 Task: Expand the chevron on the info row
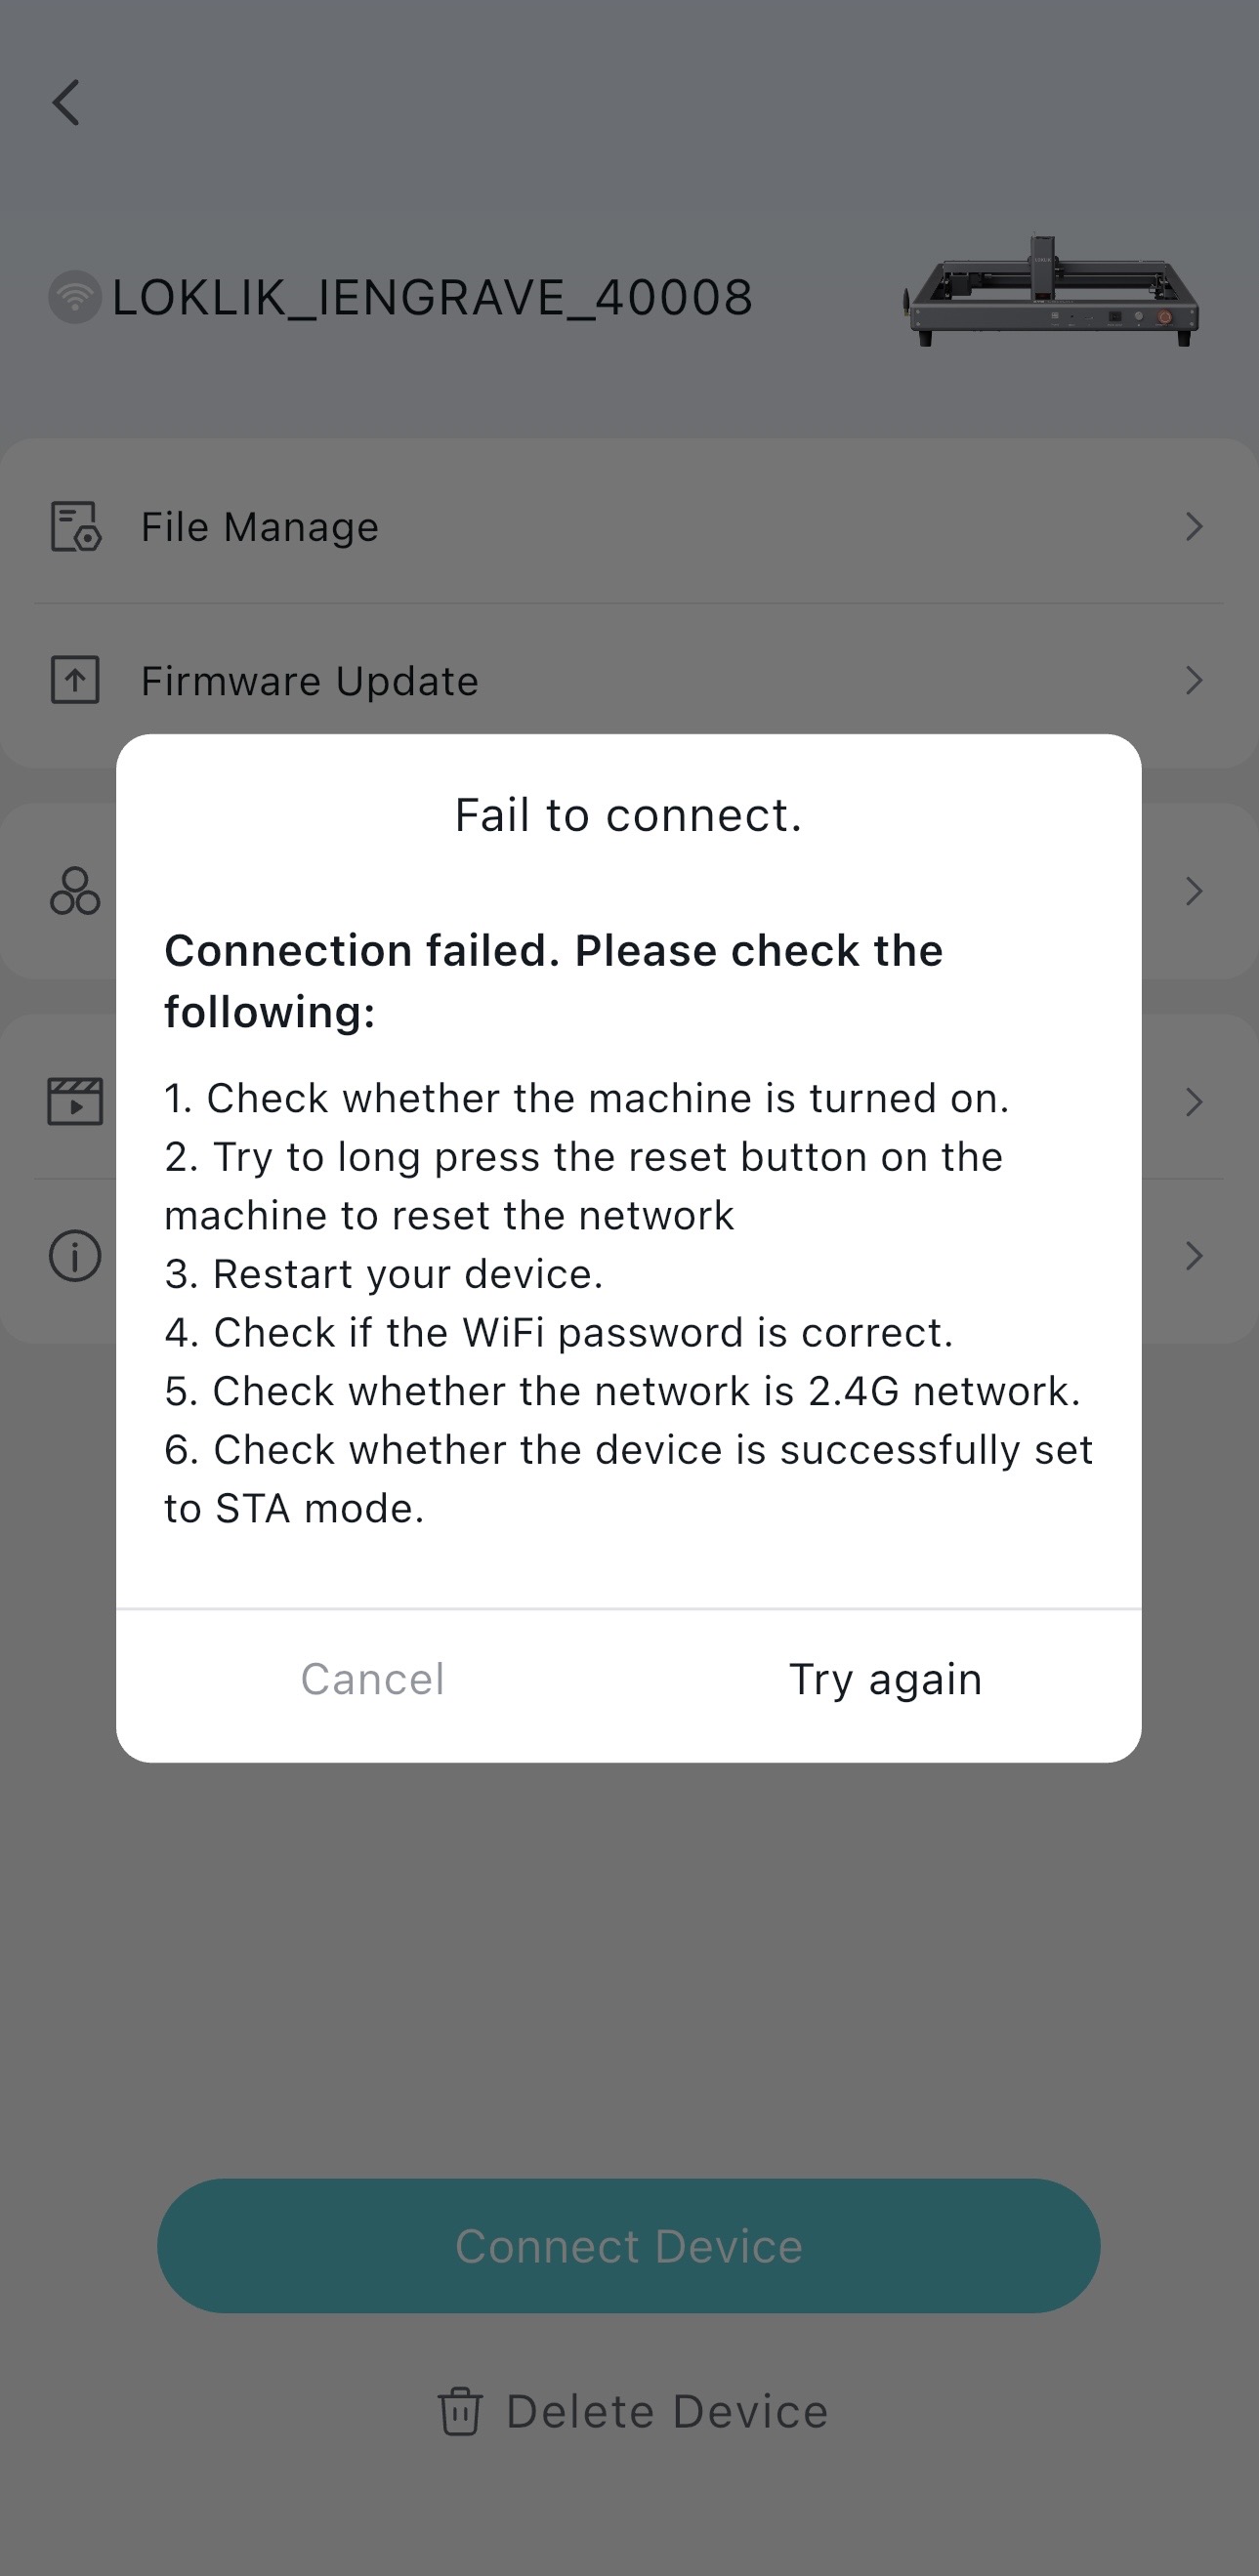pos(1193,1256)
